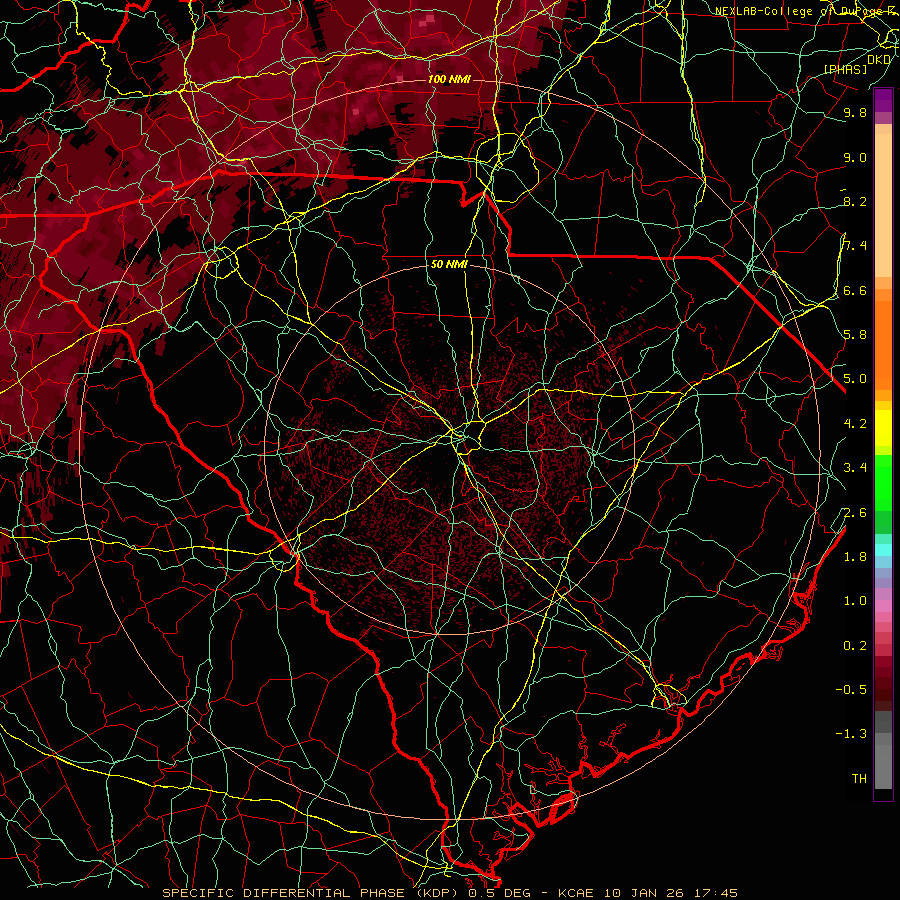Select the 7.4 legend value
The image size is (900, 900).
coord(855,246)
